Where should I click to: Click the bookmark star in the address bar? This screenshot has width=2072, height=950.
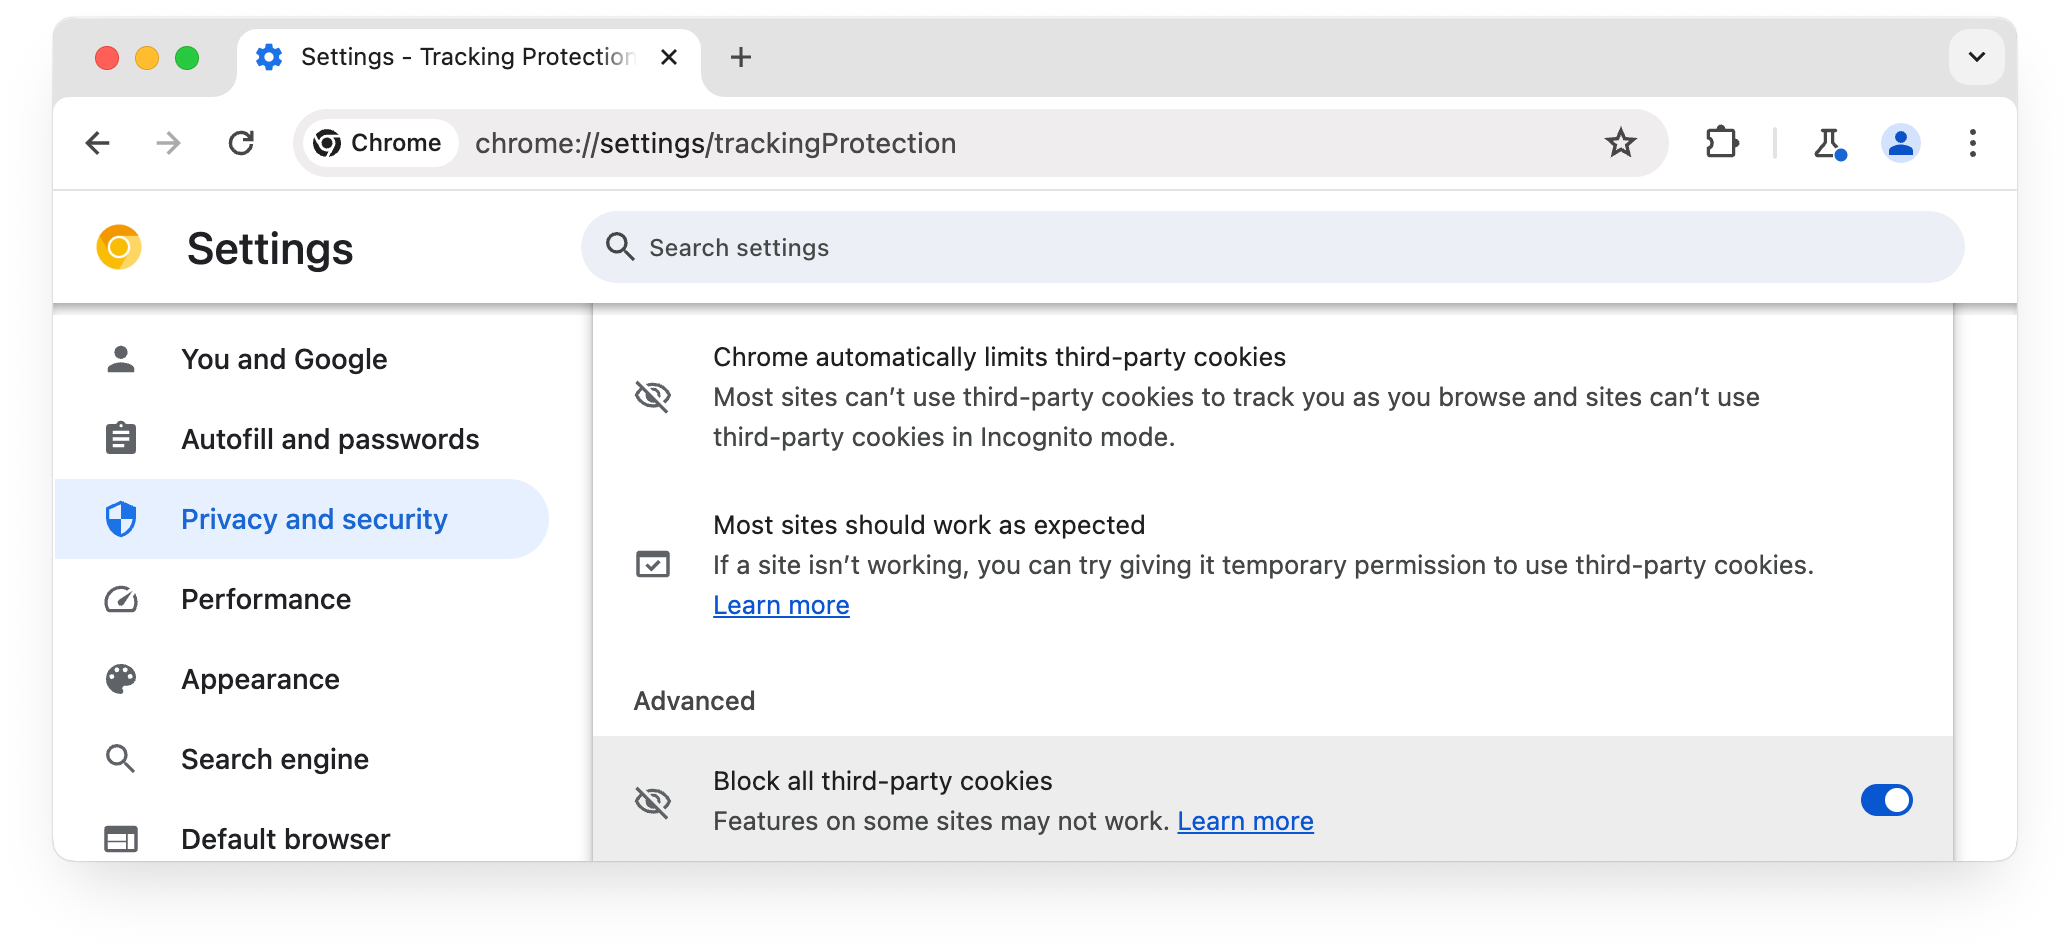pos(1621,143)
